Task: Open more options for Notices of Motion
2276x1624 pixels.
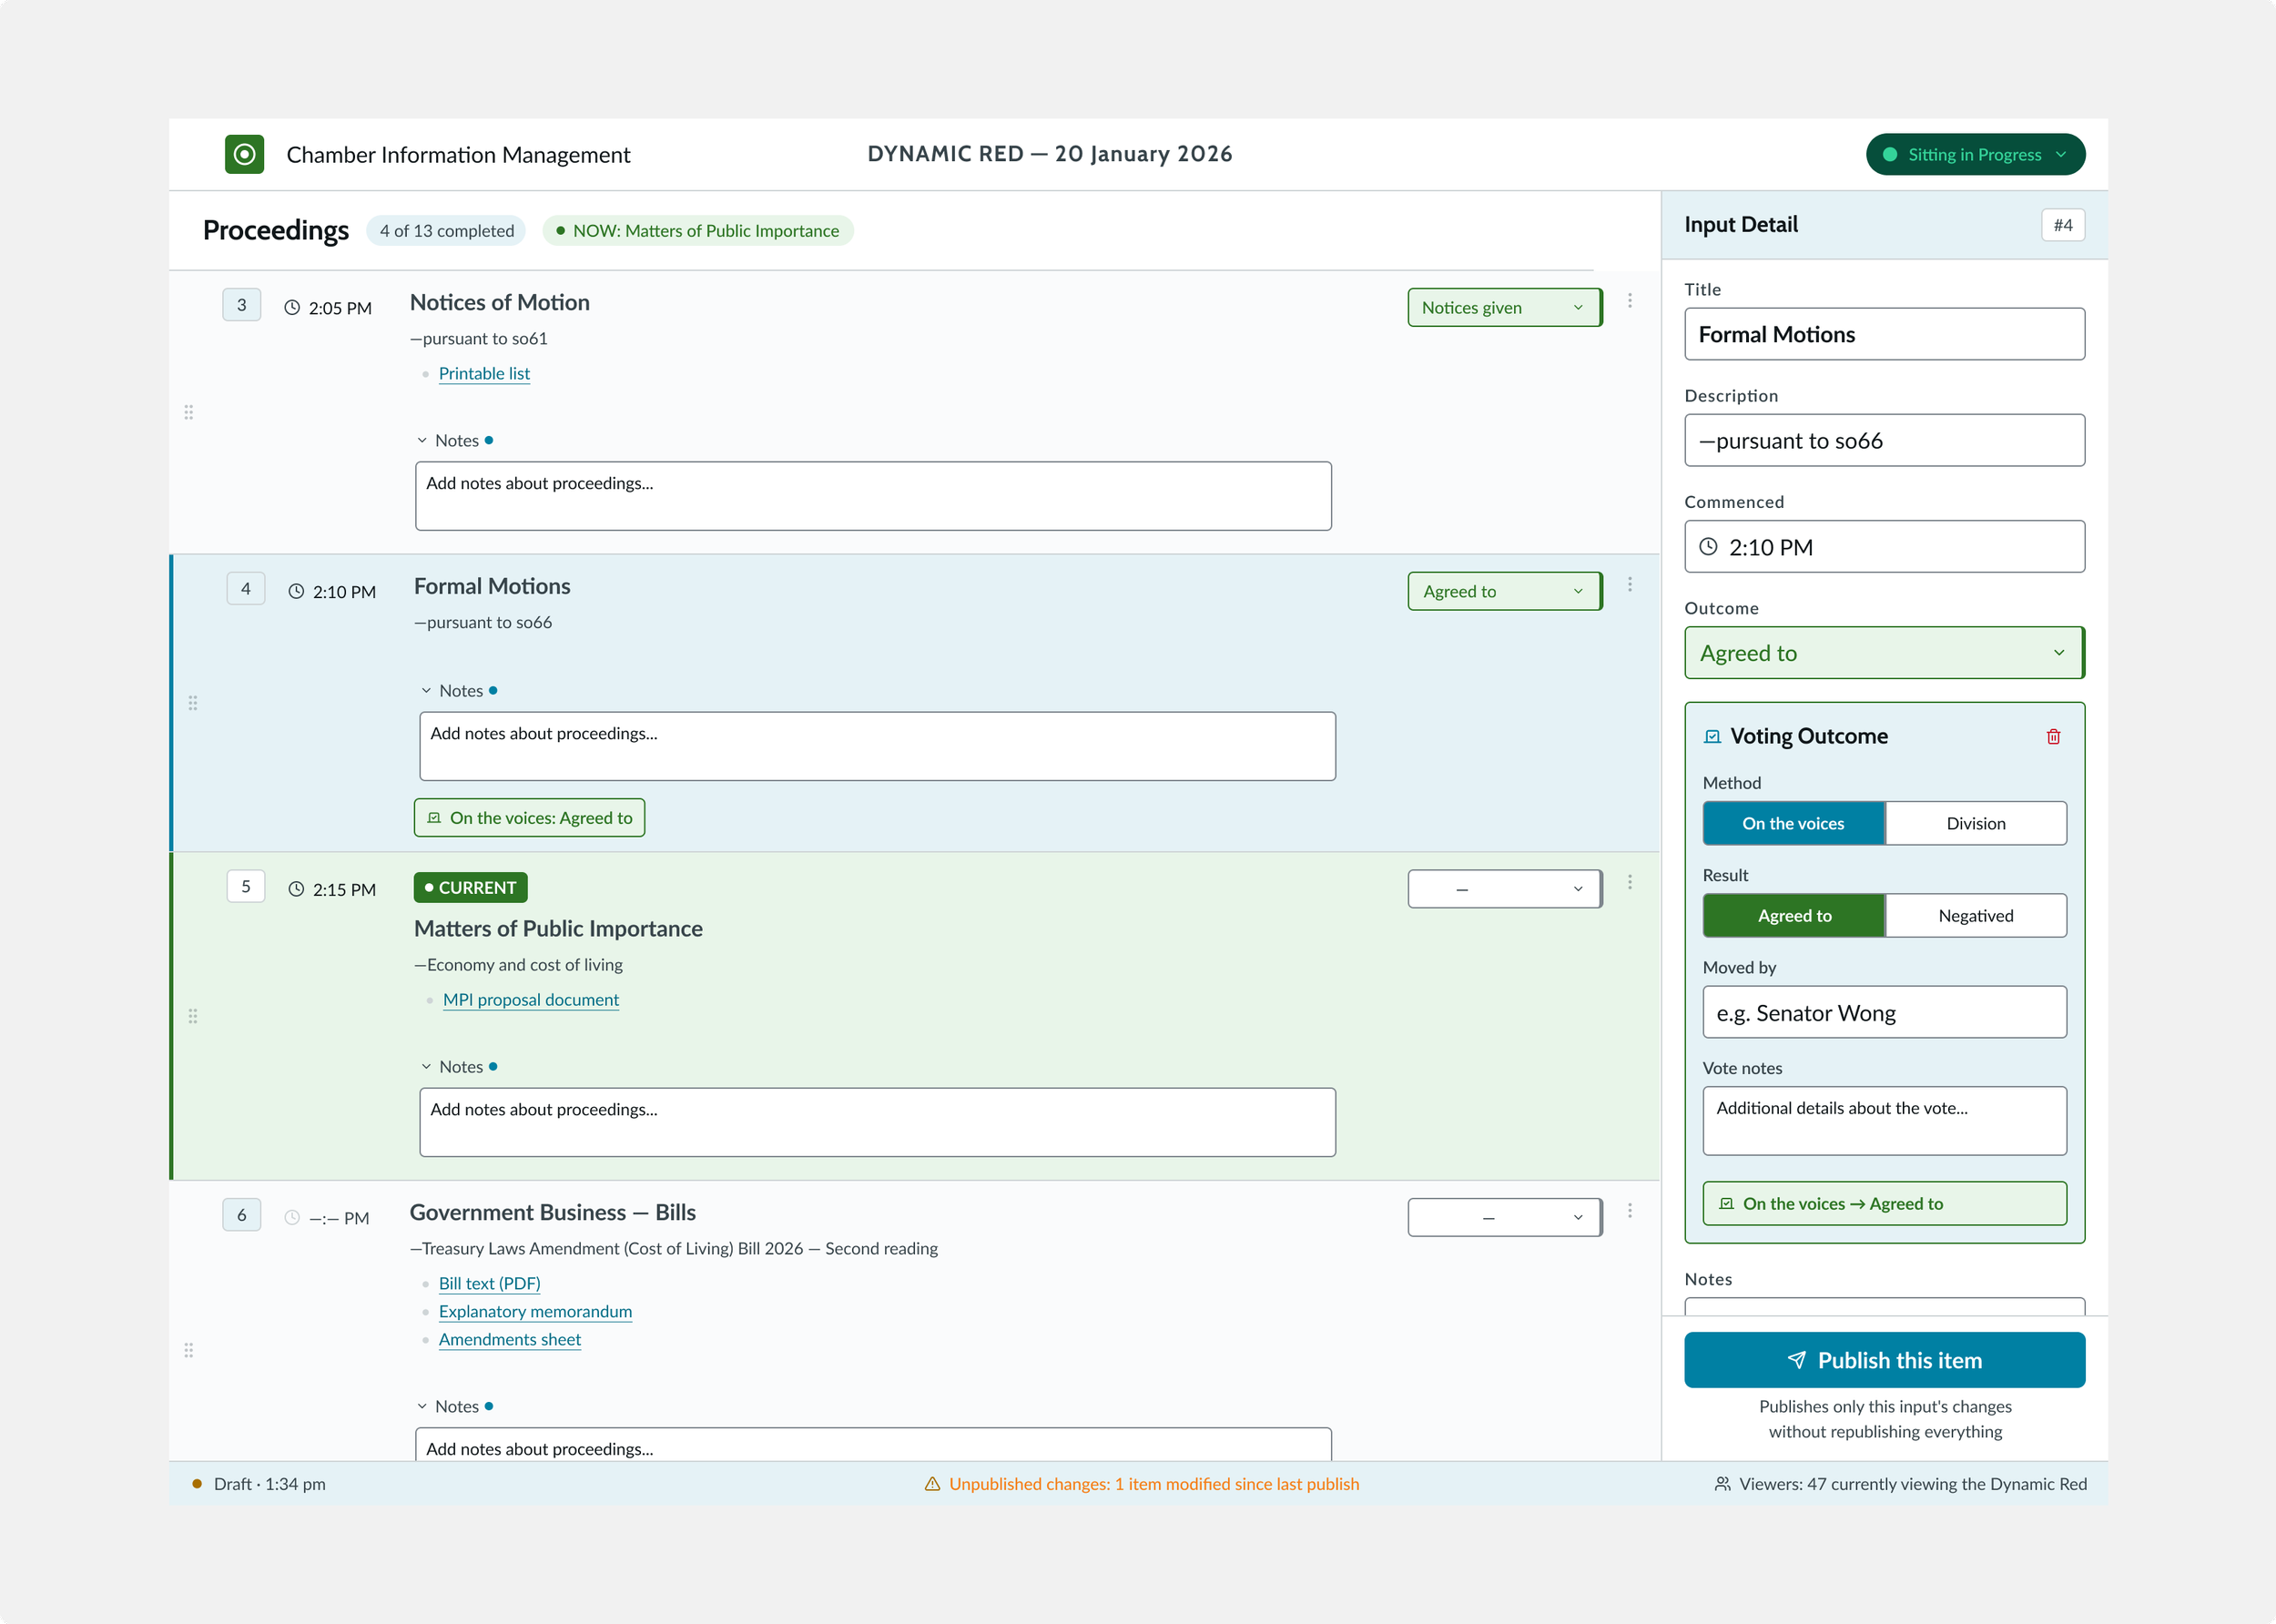Action: click(1629, 301)
